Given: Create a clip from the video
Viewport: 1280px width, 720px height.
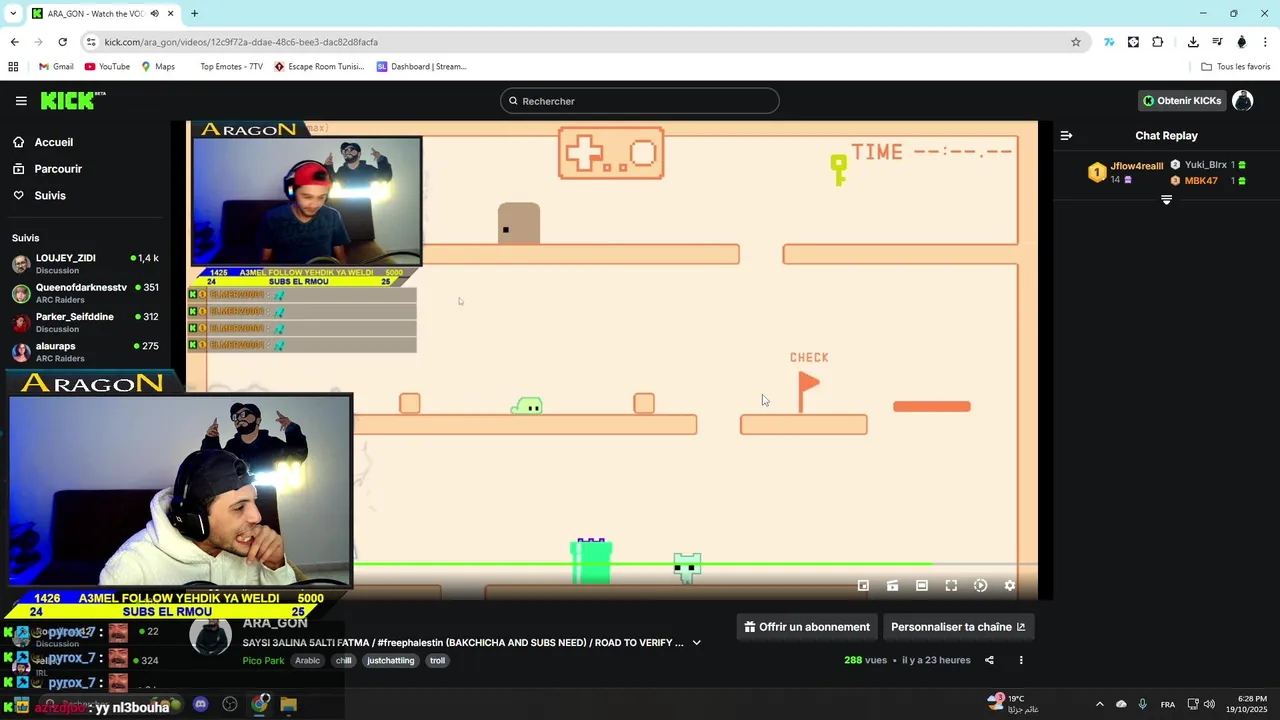Looking at the screenshot, I should pyautogui.click(x=892, y=586).
